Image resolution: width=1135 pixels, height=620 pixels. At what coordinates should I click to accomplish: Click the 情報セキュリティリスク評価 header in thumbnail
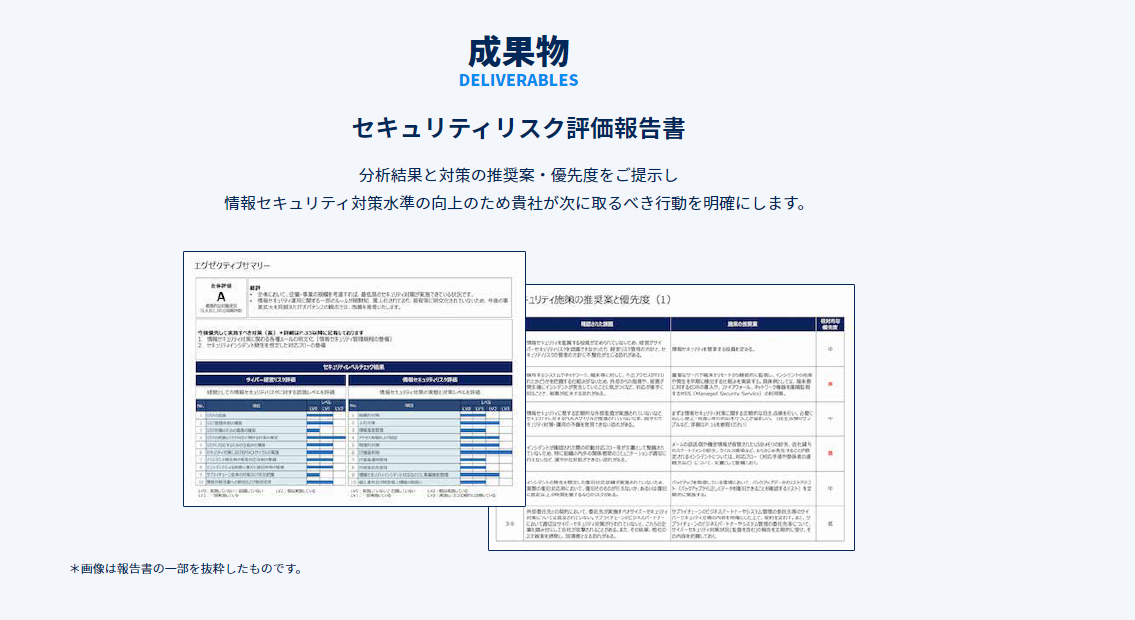point(430,380)
